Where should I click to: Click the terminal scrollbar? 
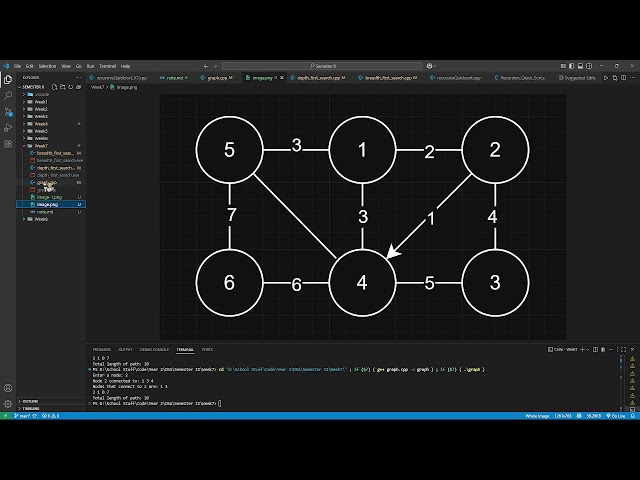(x=621, y=382)
